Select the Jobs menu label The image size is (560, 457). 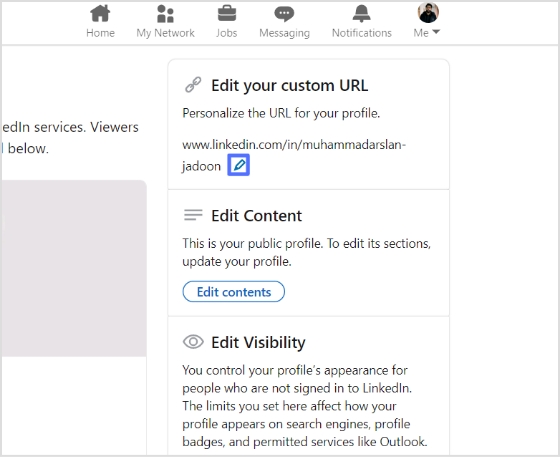[x=226, y=33]
